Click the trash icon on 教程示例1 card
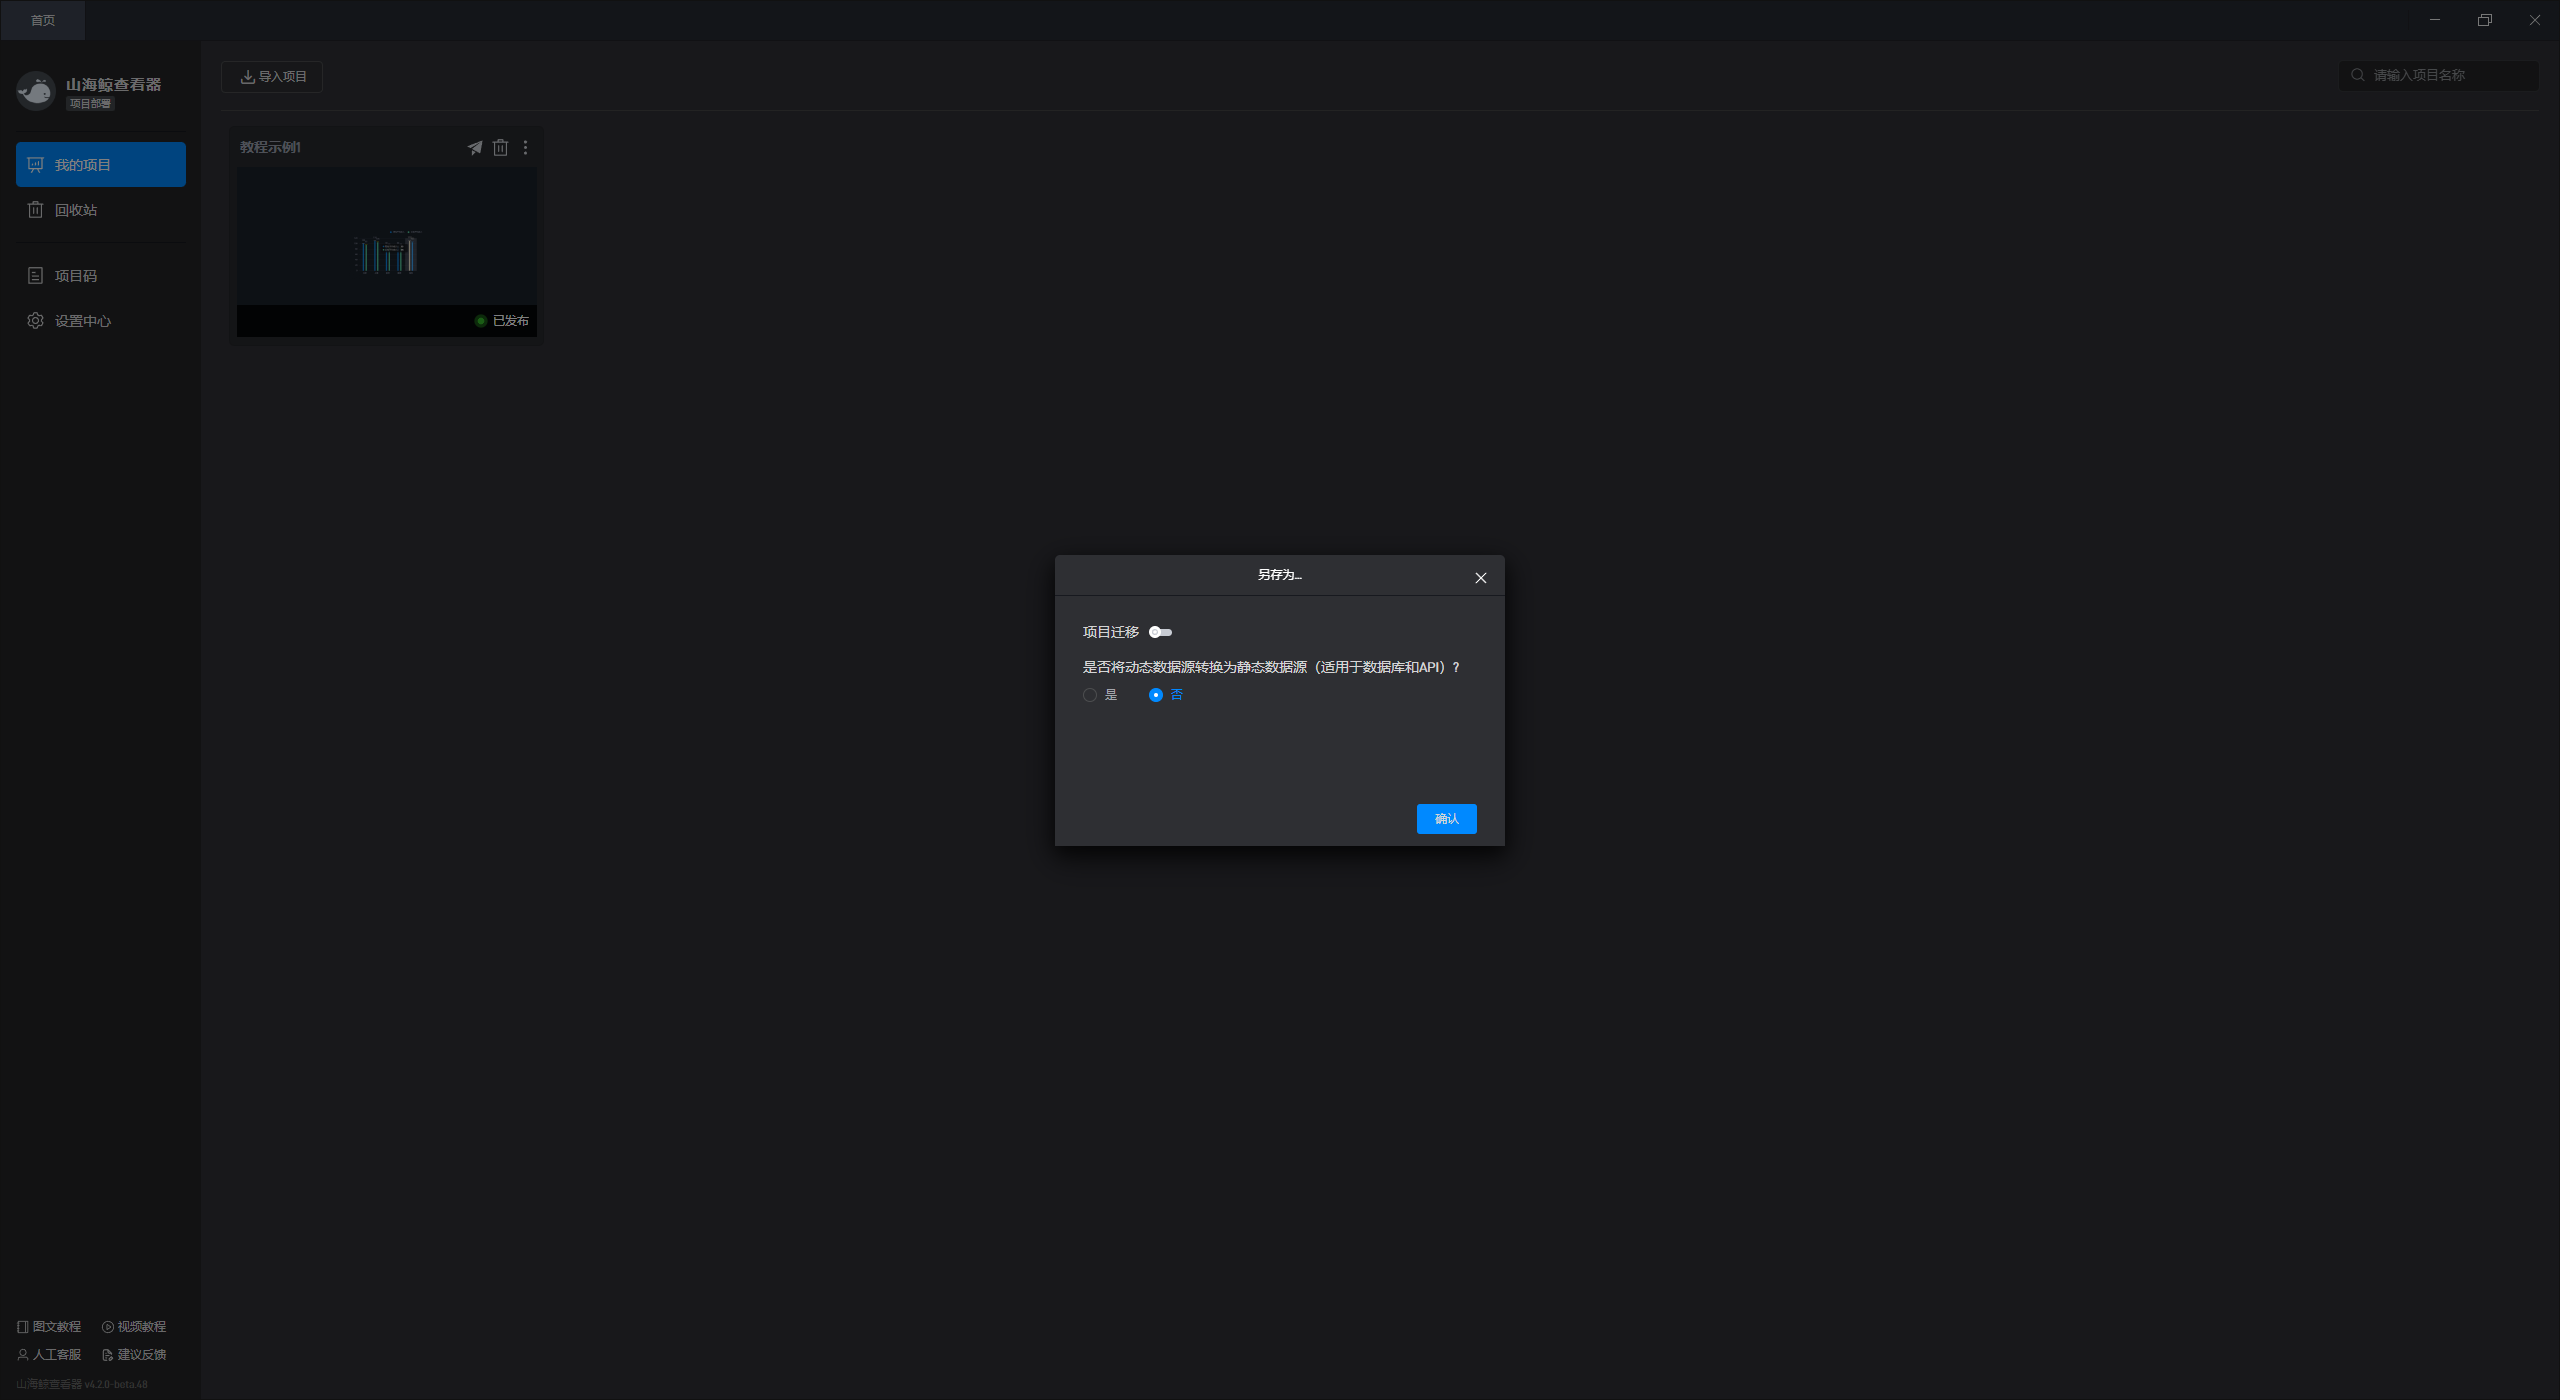2560x1400 pixels. click(500, 148)
